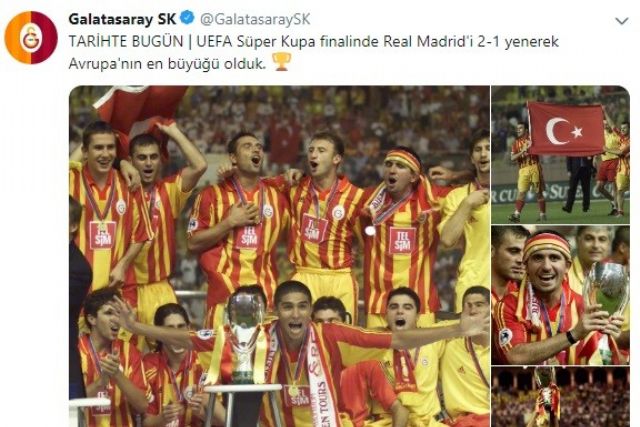
Task: Open the player holding trophy photo
Action: pos(560,295)
